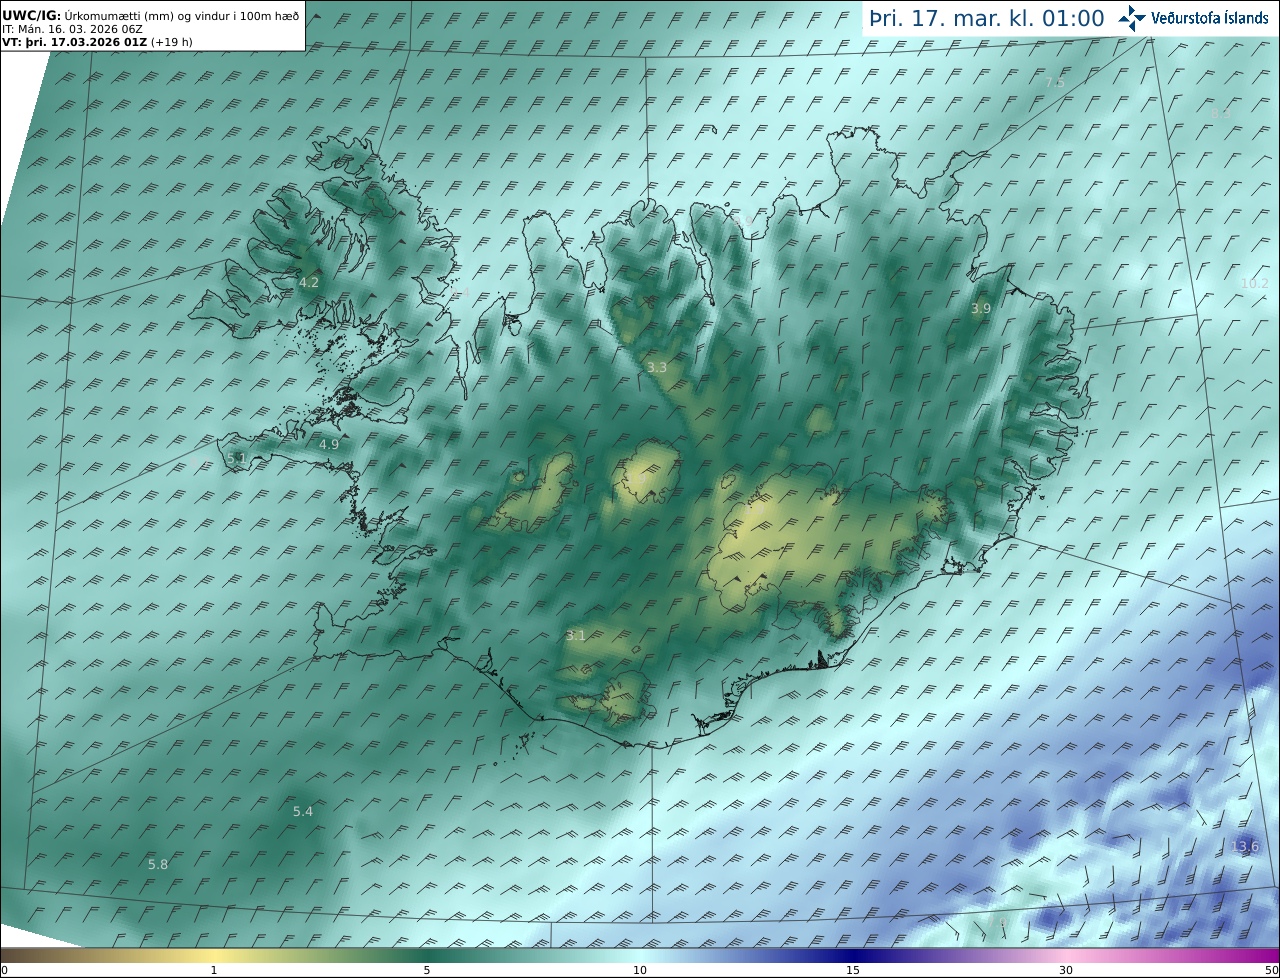Click the 'VT: þri. 17.03.2026 01Z' line
Viewport: 1280px width, 978px height.
click(x=97, y=42)
